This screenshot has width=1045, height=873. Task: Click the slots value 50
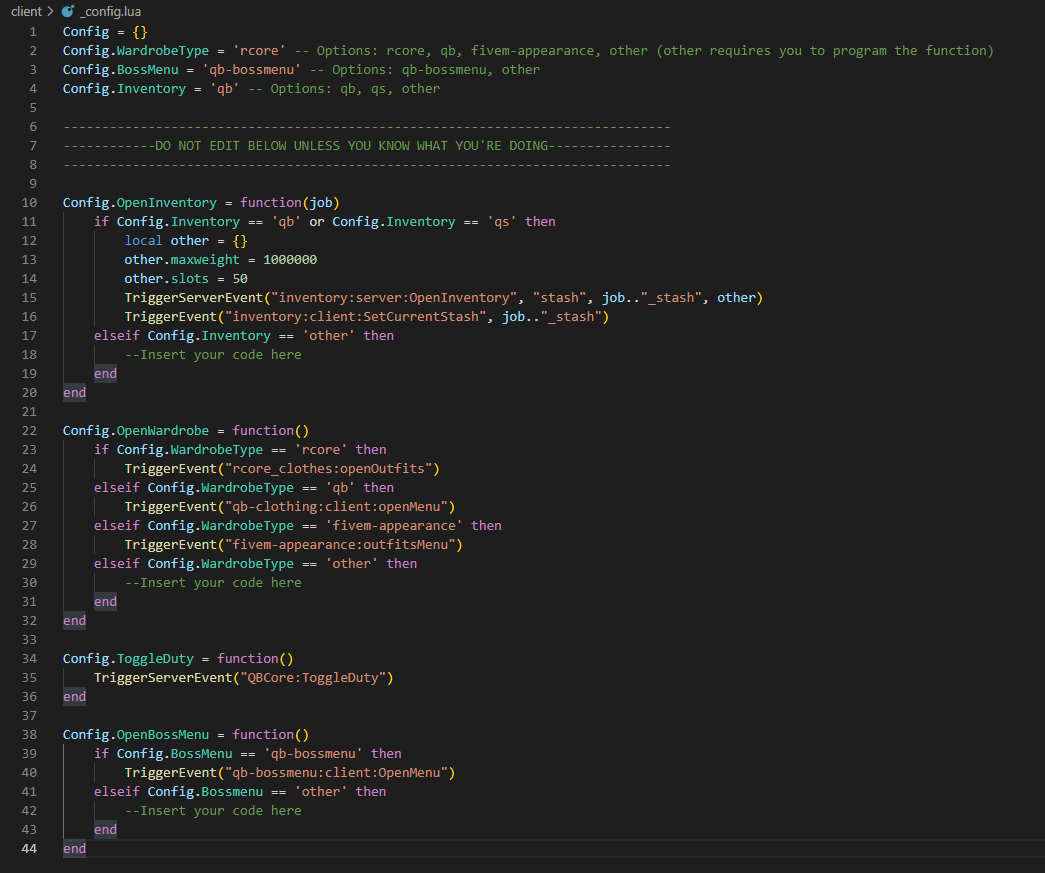(240, 279)
